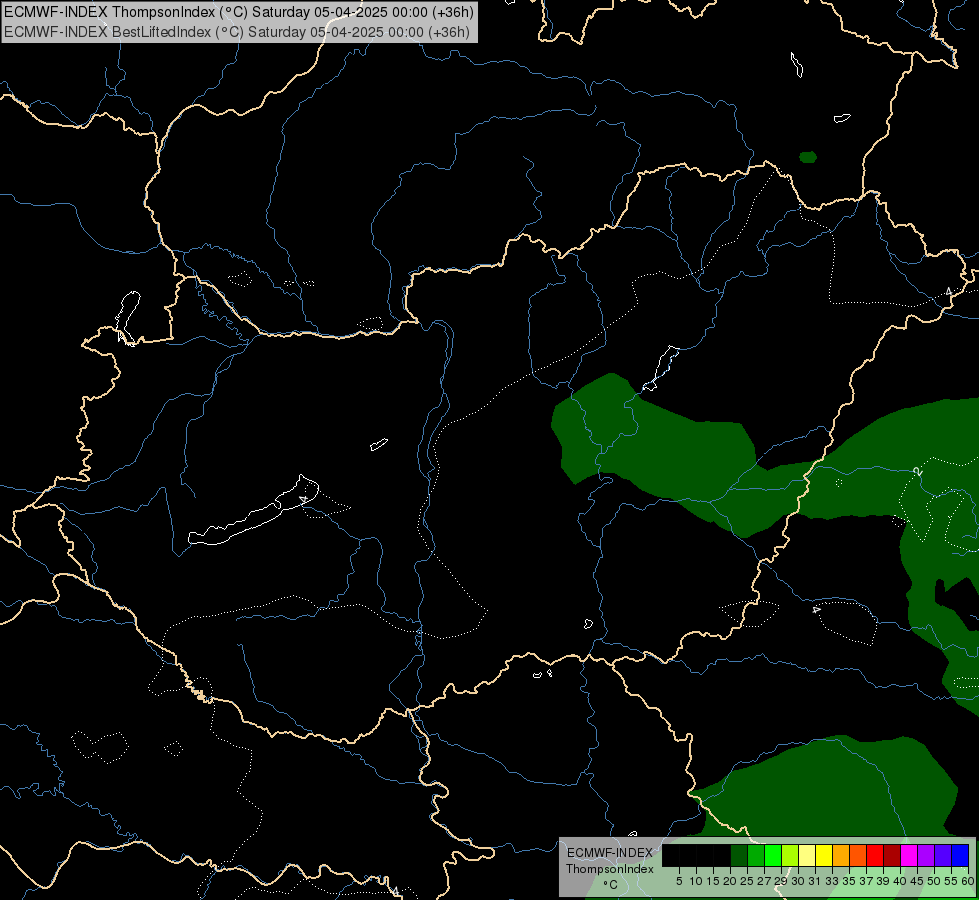
Task: Click the ECMWF-INDEX ThompsonIndex title line
Action: 239,12
